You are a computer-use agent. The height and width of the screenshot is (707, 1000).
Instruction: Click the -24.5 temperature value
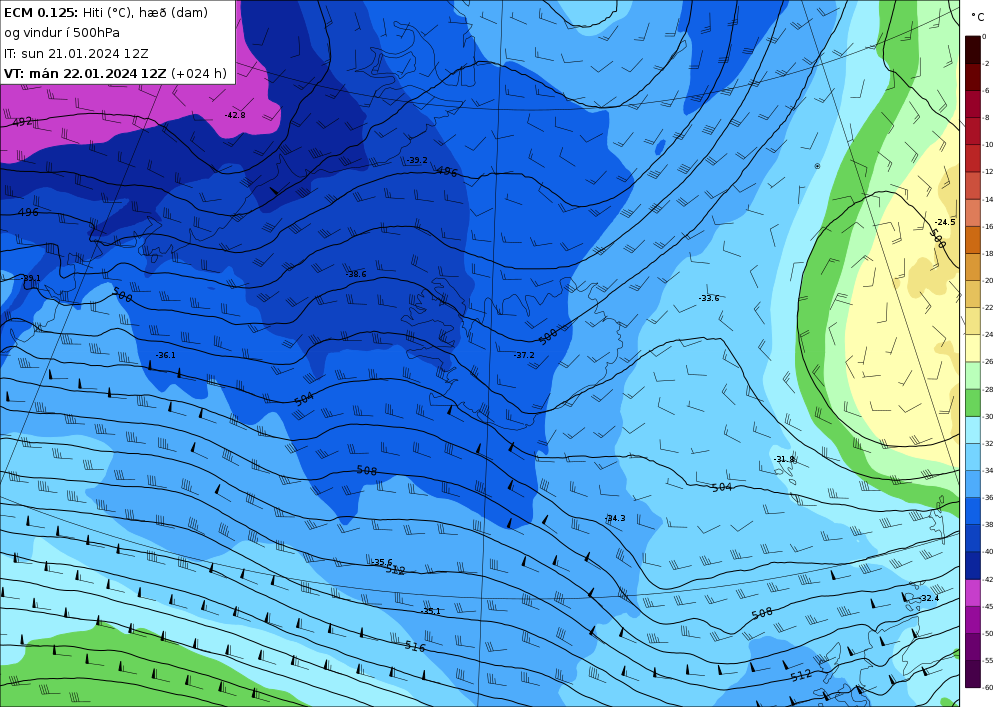click(x=945, y=222)
